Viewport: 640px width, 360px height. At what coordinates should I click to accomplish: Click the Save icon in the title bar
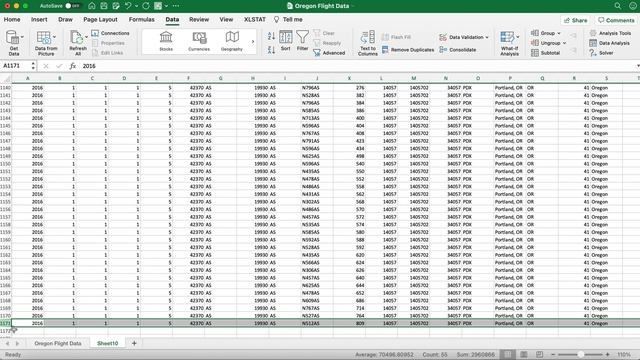click(x=104, y=6)
